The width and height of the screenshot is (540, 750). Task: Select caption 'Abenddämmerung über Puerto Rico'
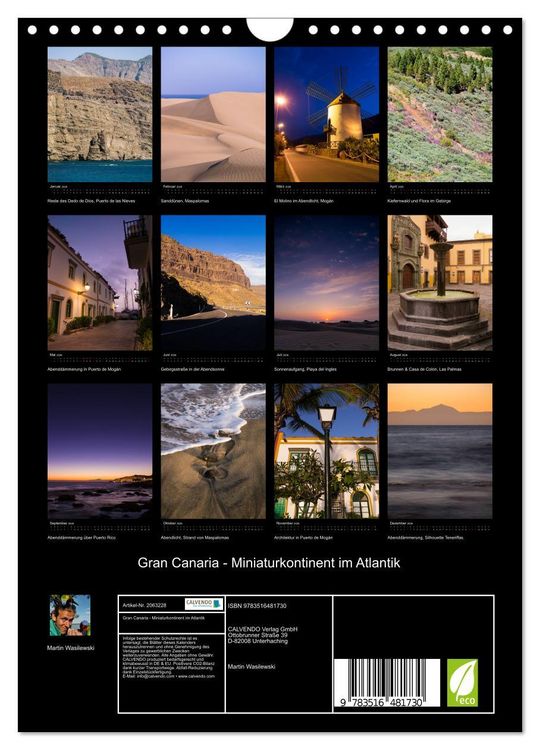pos(81,538)
